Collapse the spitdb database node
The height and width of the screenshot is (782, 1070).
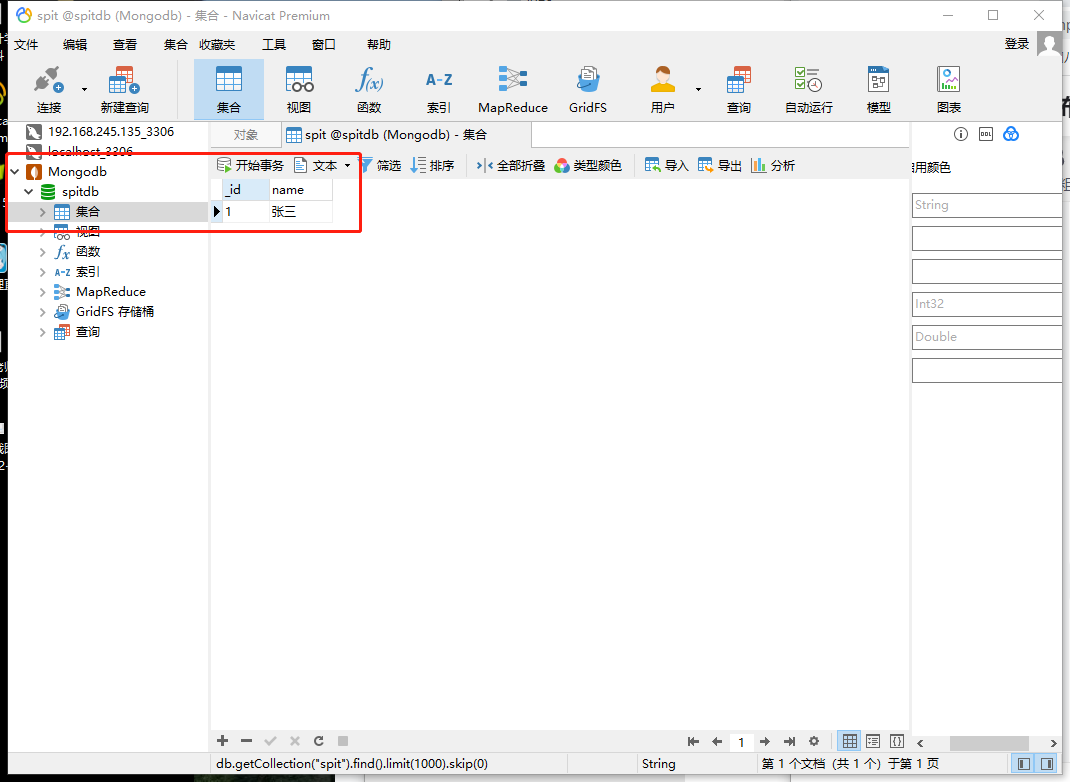pyautogui.click(x=29, y=192)
